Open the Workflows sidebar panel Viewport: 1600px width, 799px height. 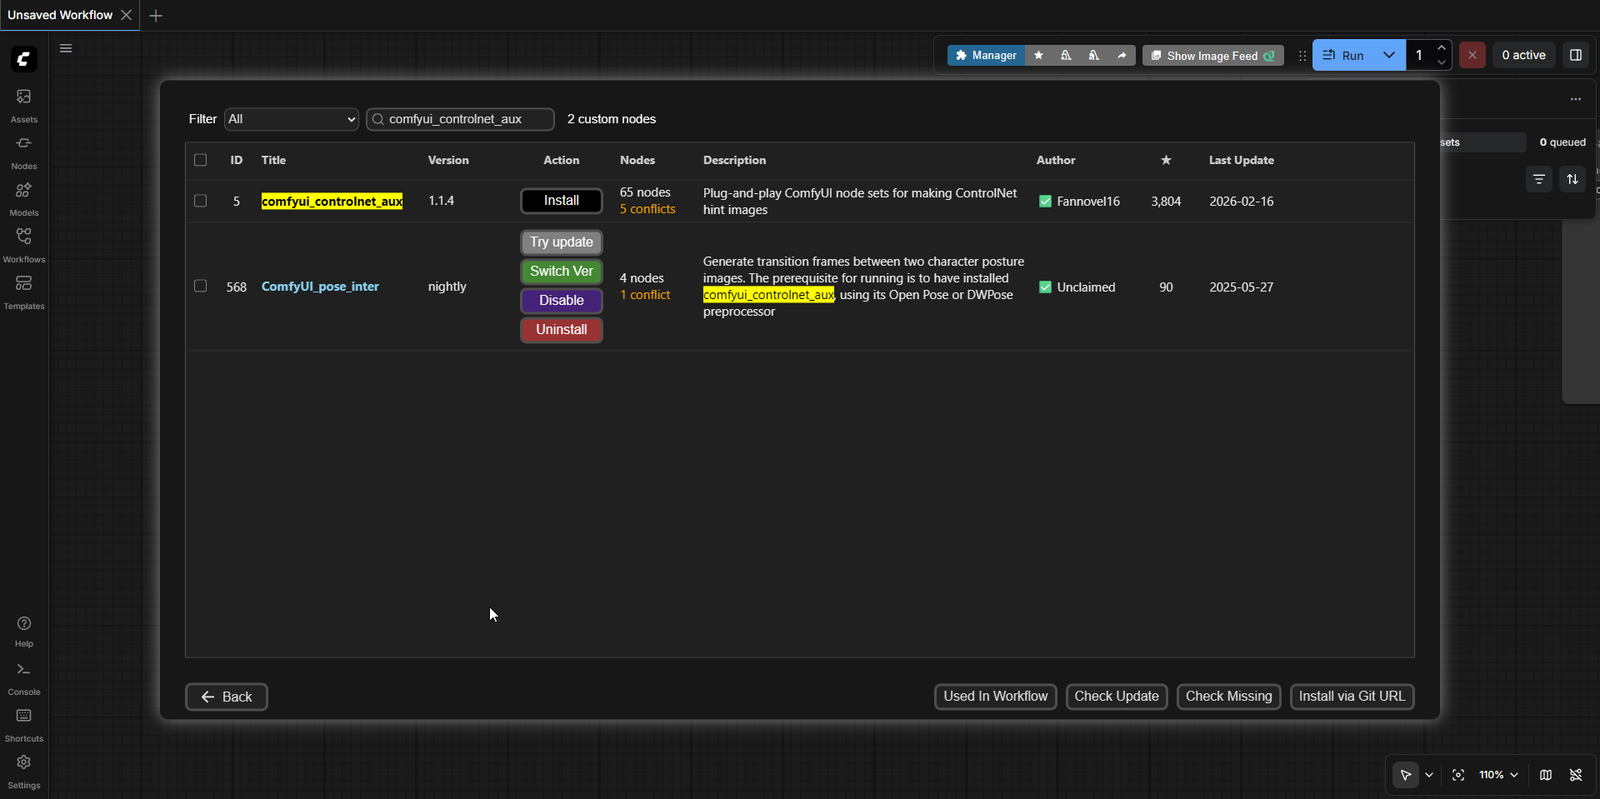(x=24, y=245)
